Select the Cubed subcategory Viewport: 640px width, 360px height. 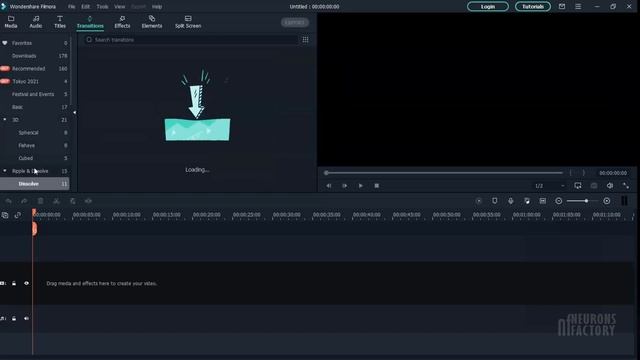pos(35,158)
